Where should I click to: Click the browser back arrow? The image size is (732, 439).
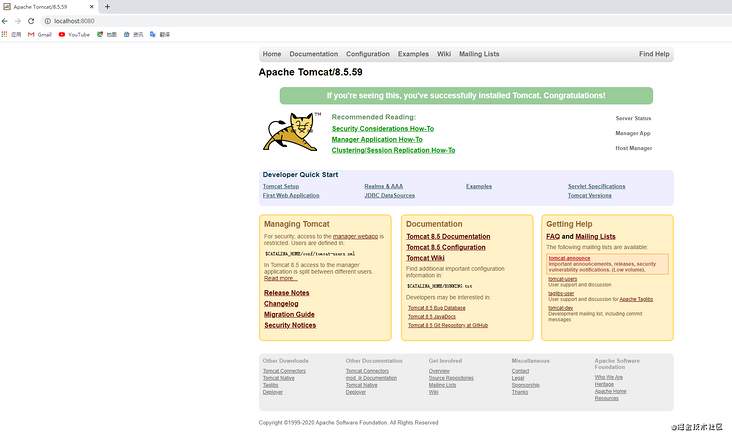(6, 20)
